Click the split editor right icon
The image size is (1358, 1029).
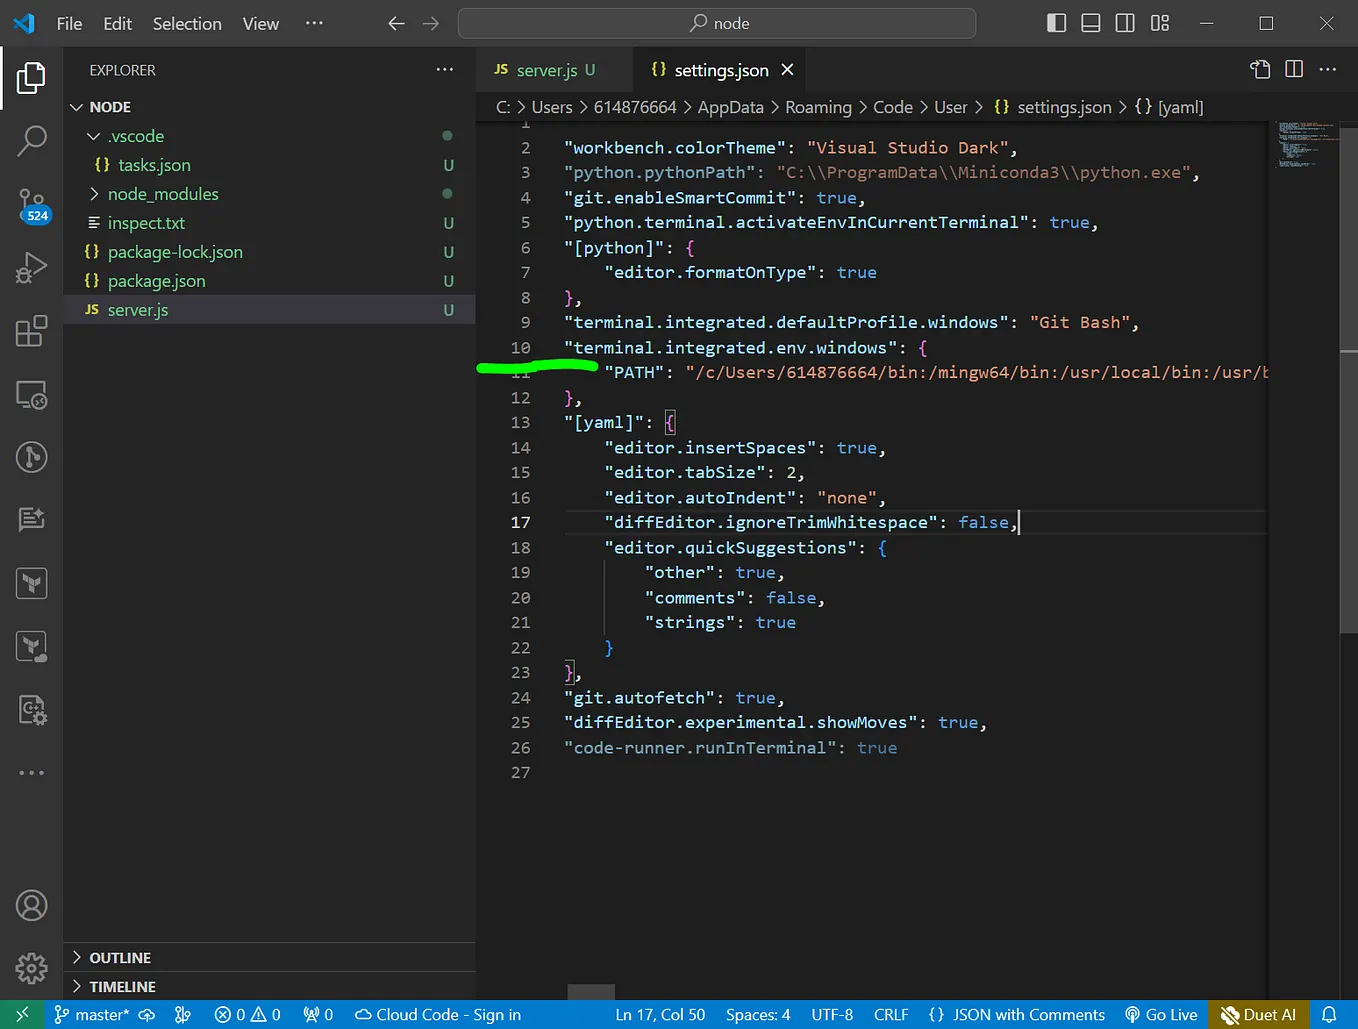1294,69
